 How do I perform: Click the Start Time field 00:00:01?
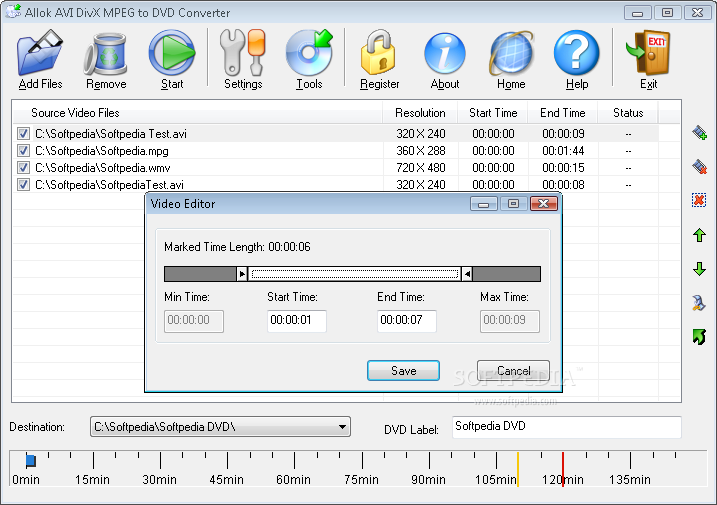297,320
